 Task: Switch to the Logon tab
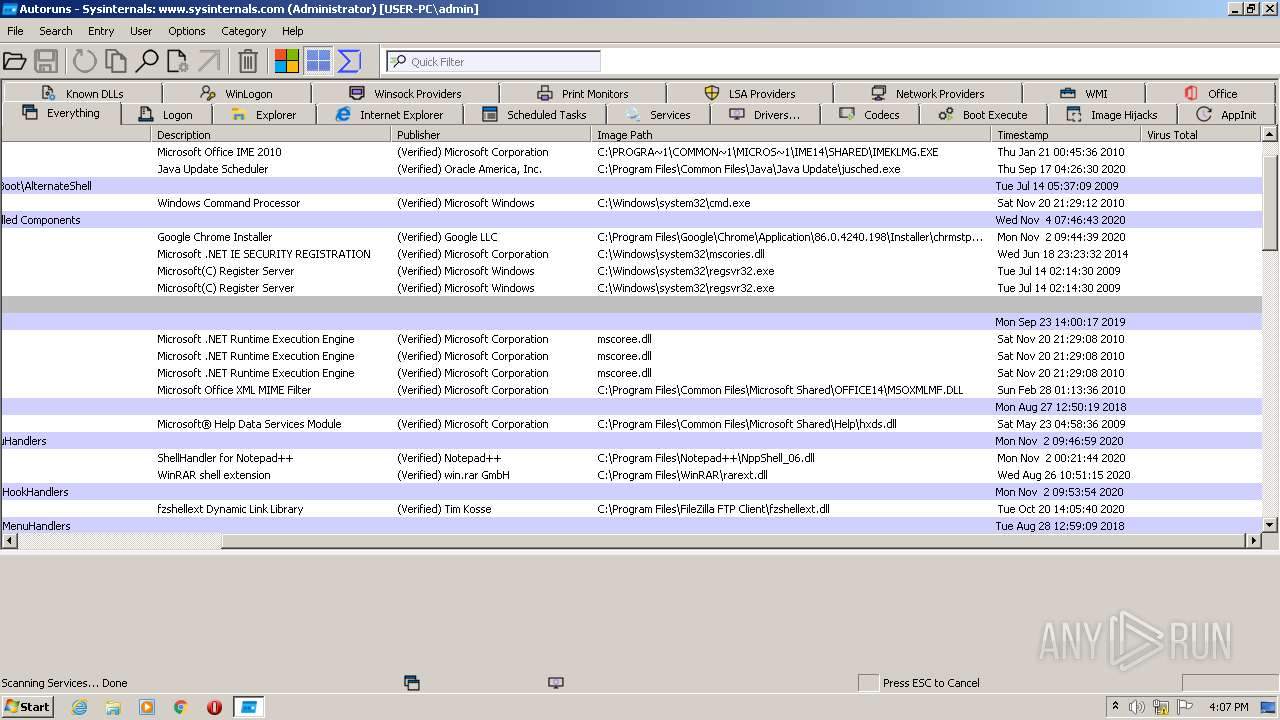pos(166,115)
